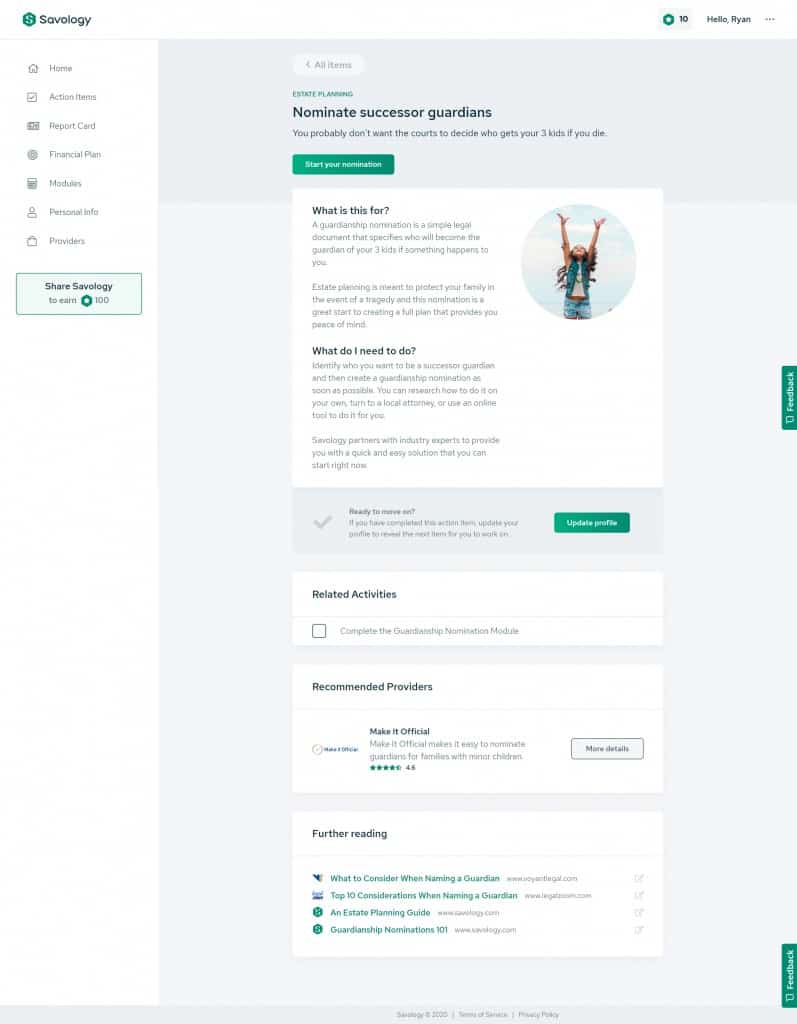Go back via the All items chevron
Viewport: 797px width, 1024px height.
[x=308, y=65]
